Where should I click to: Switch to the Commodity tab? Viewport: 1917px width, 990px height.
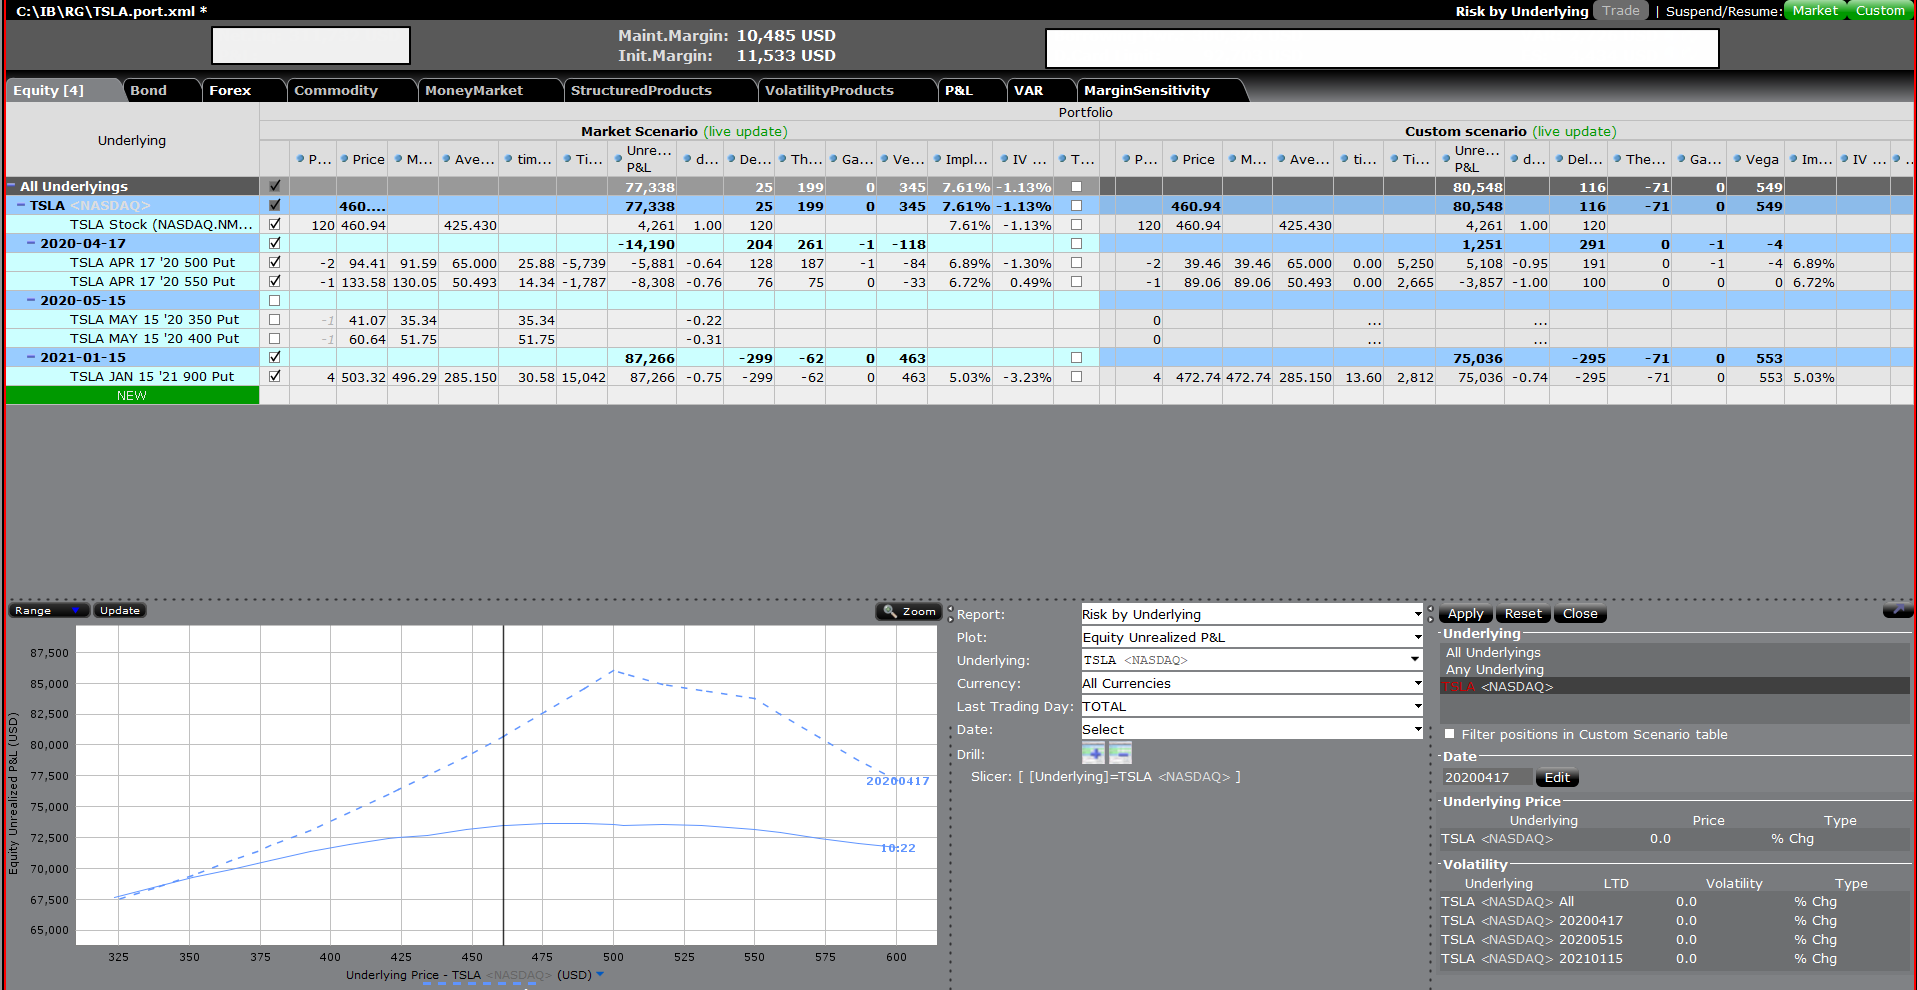pyautogui.click(x=350, y=90)
